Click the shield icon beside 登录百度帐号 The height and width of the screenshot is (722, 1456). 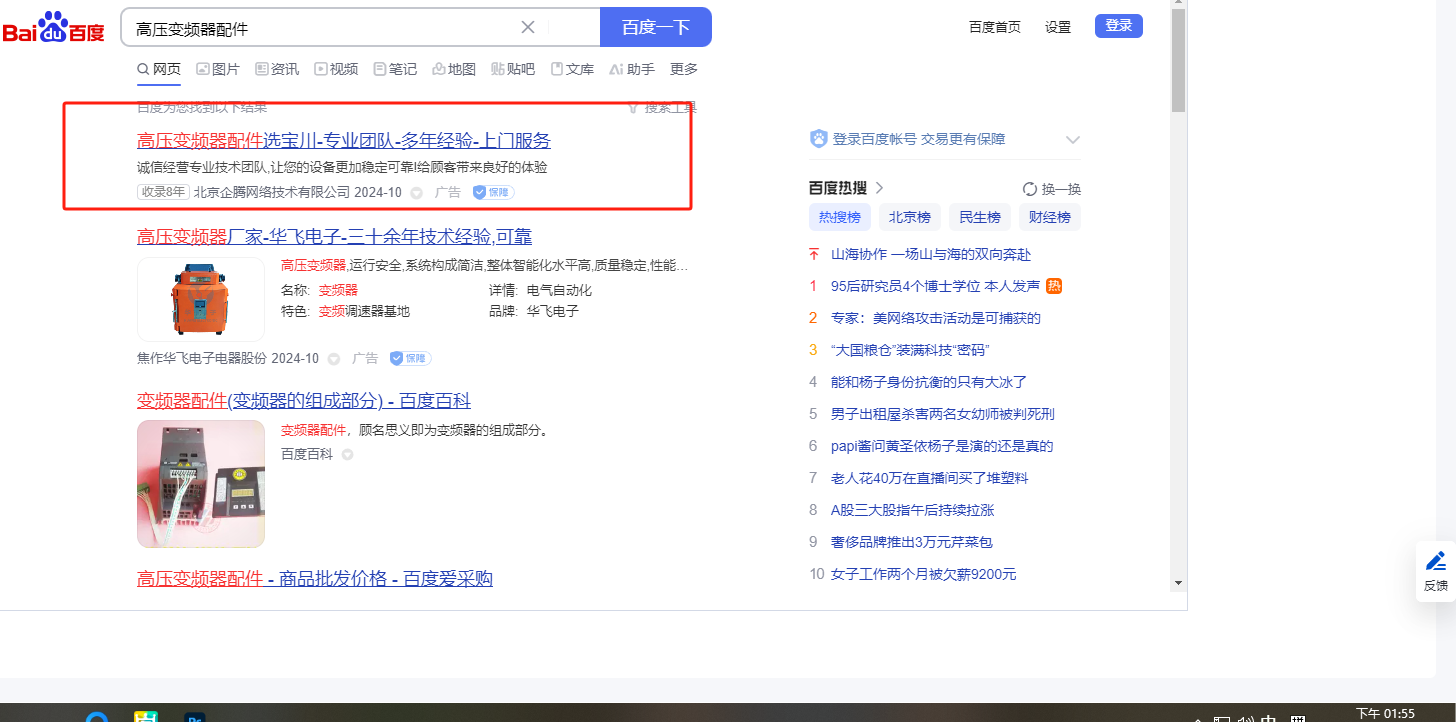pyautogui.click(x=818, y=139)
